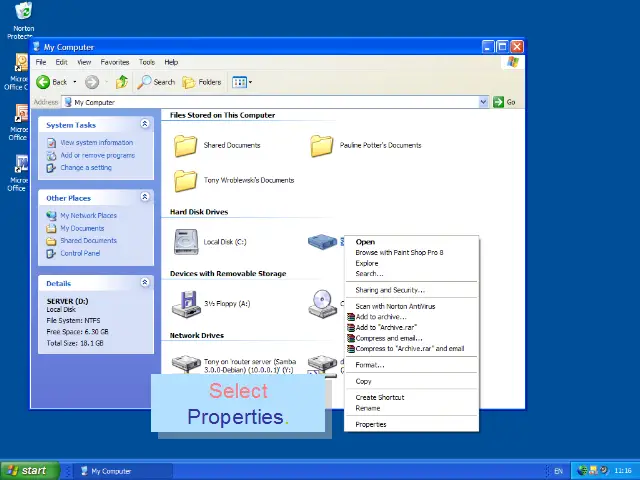The height and width of the screenshot is (480, 640).
Task: Choose Add to "Archive.rar" option
Action: [x=411, y=327]
